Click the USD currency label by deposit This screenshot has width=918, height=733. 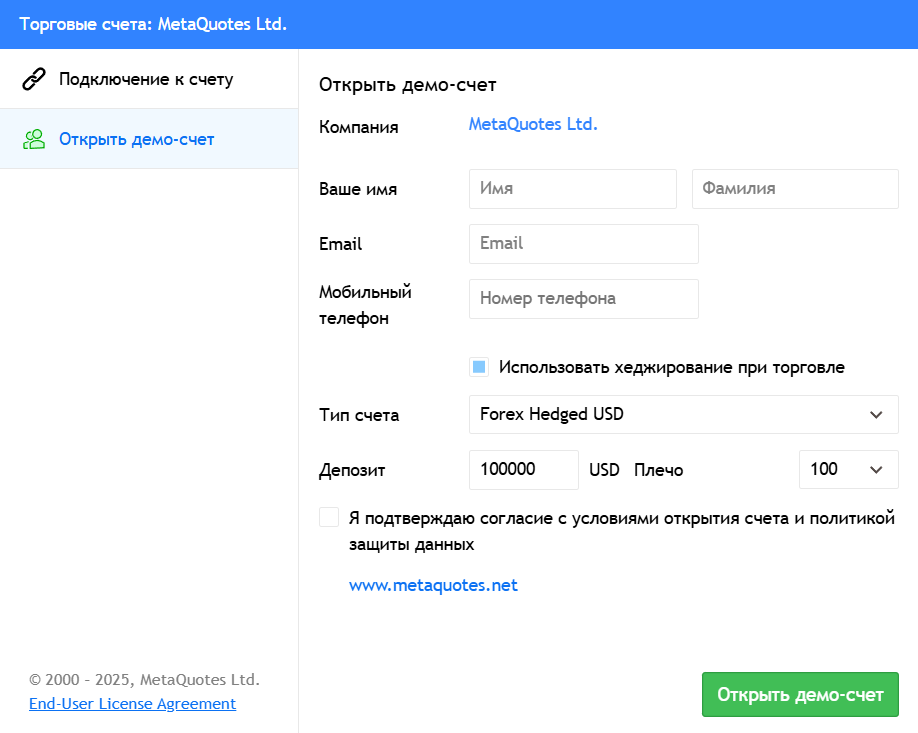tap(604, 470)
